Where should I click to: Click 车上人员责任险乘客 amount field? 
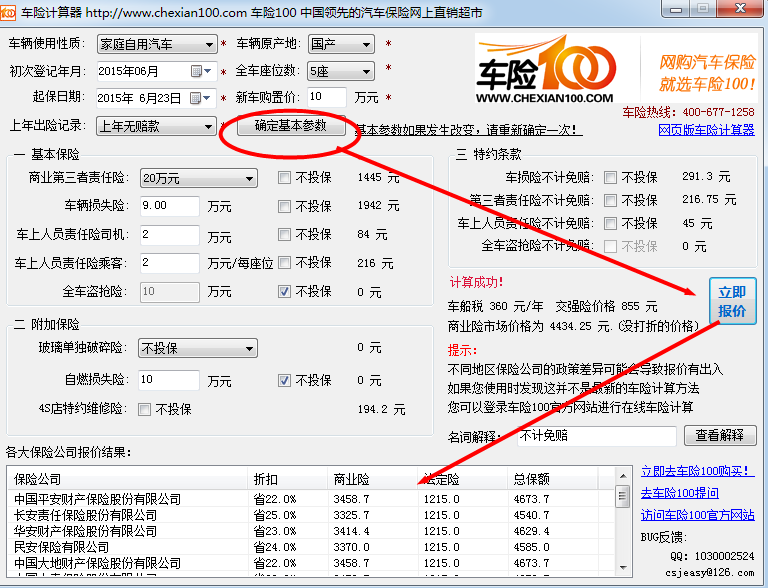tap(169, 263)
